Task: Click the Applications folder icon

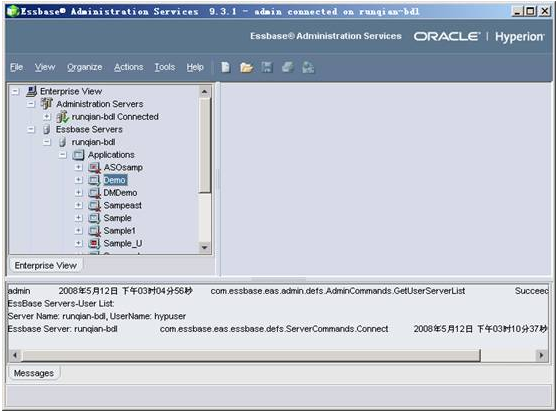Action: coord(78,155)
